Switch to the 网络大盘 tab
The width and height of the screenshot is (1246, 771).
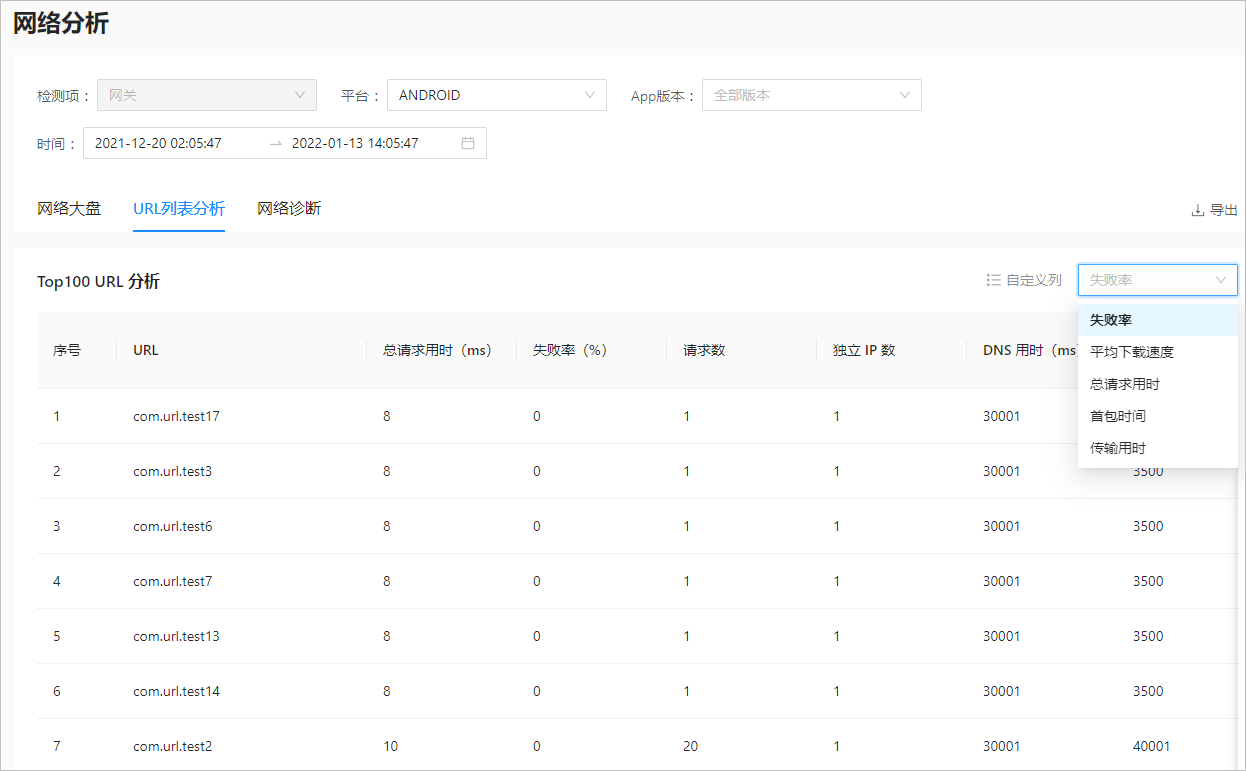click(69, 209)
